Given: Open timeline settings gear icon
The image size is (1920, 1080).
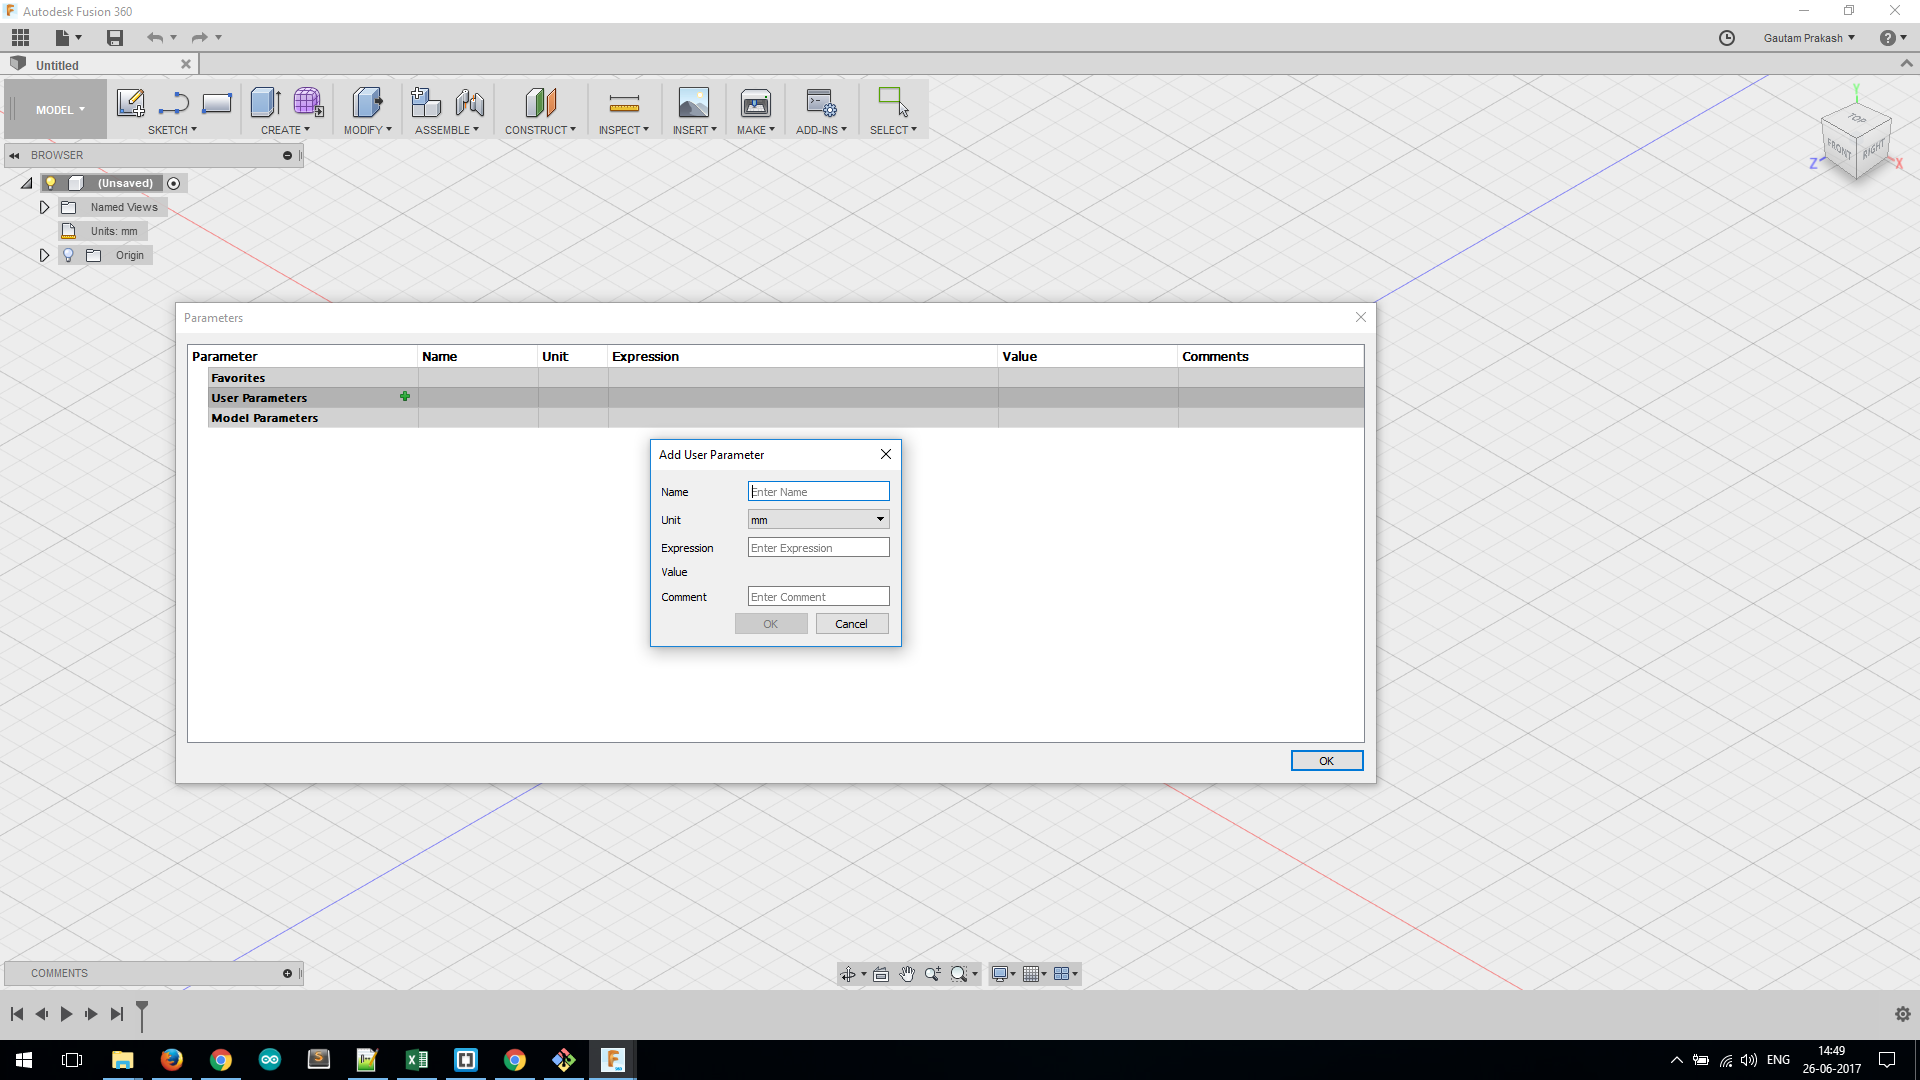Looking at the screenshot, I should (1902, 1014).
